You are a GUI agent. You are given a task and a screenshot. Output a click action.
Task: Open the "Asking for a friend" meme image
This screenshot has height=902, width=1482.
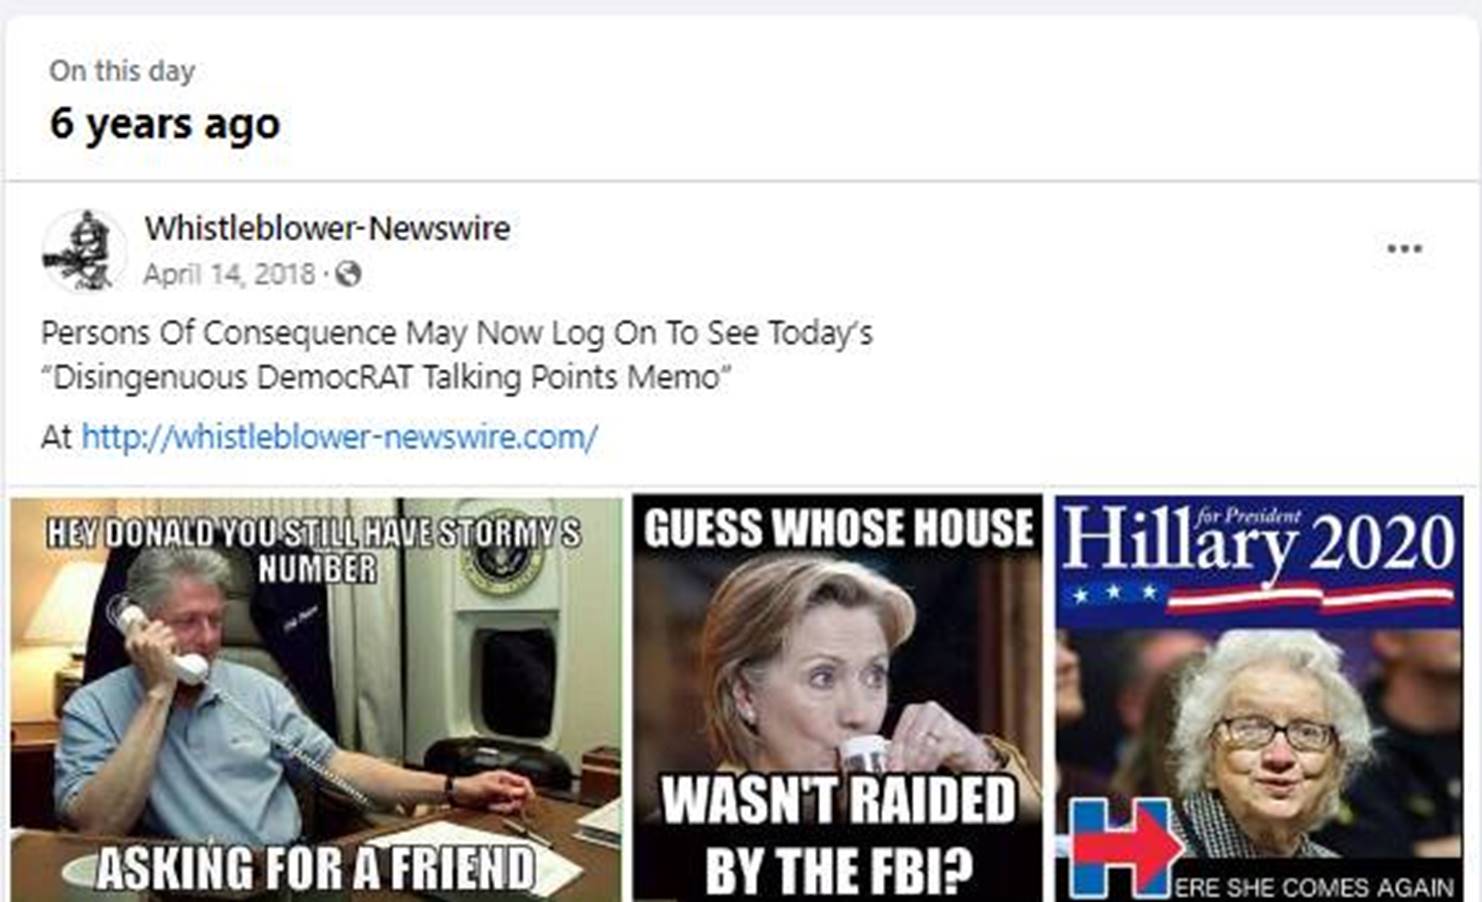point(316,699)
